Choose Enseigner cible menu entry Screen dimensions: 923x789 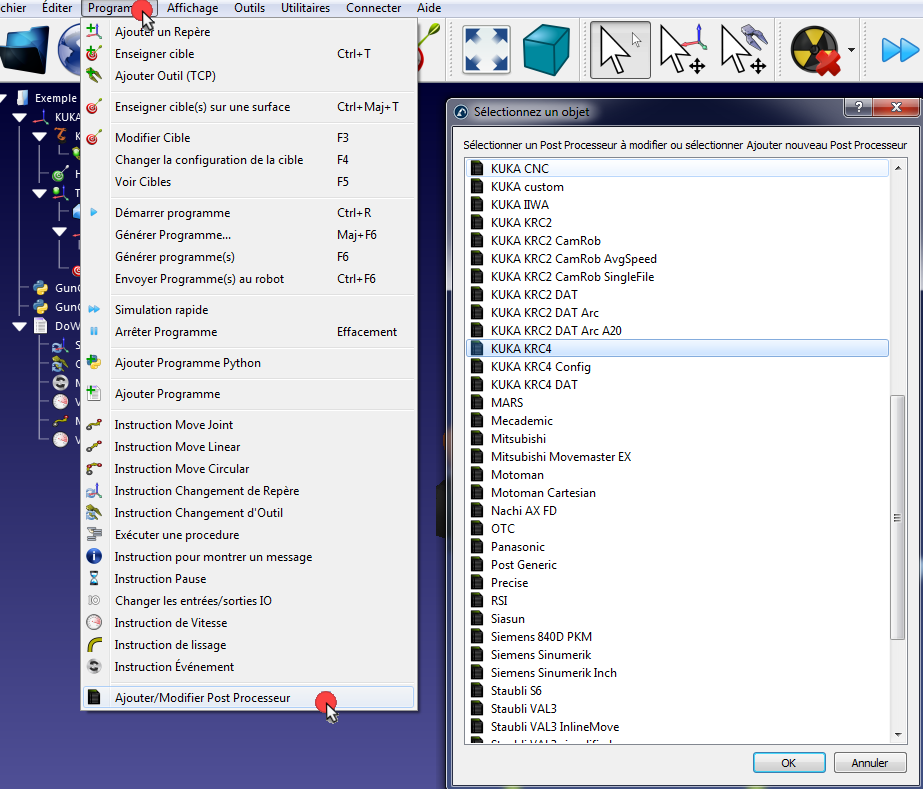248,54
